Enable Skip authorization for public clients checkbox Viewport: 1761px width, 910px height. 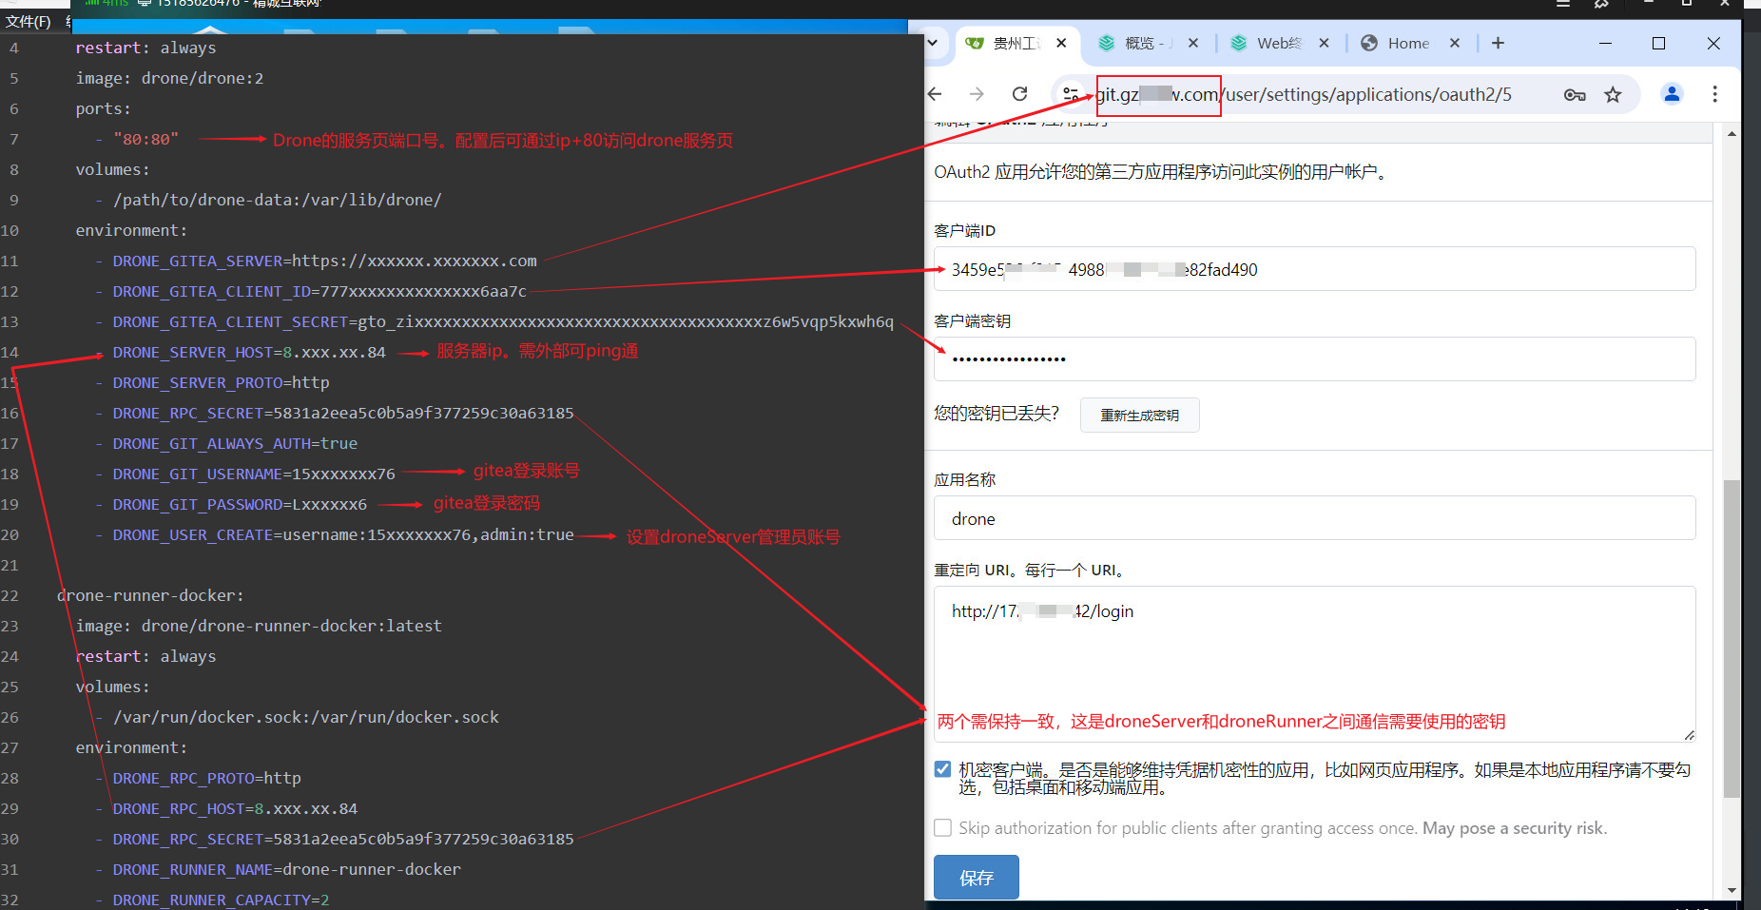[x=943, y=828]
